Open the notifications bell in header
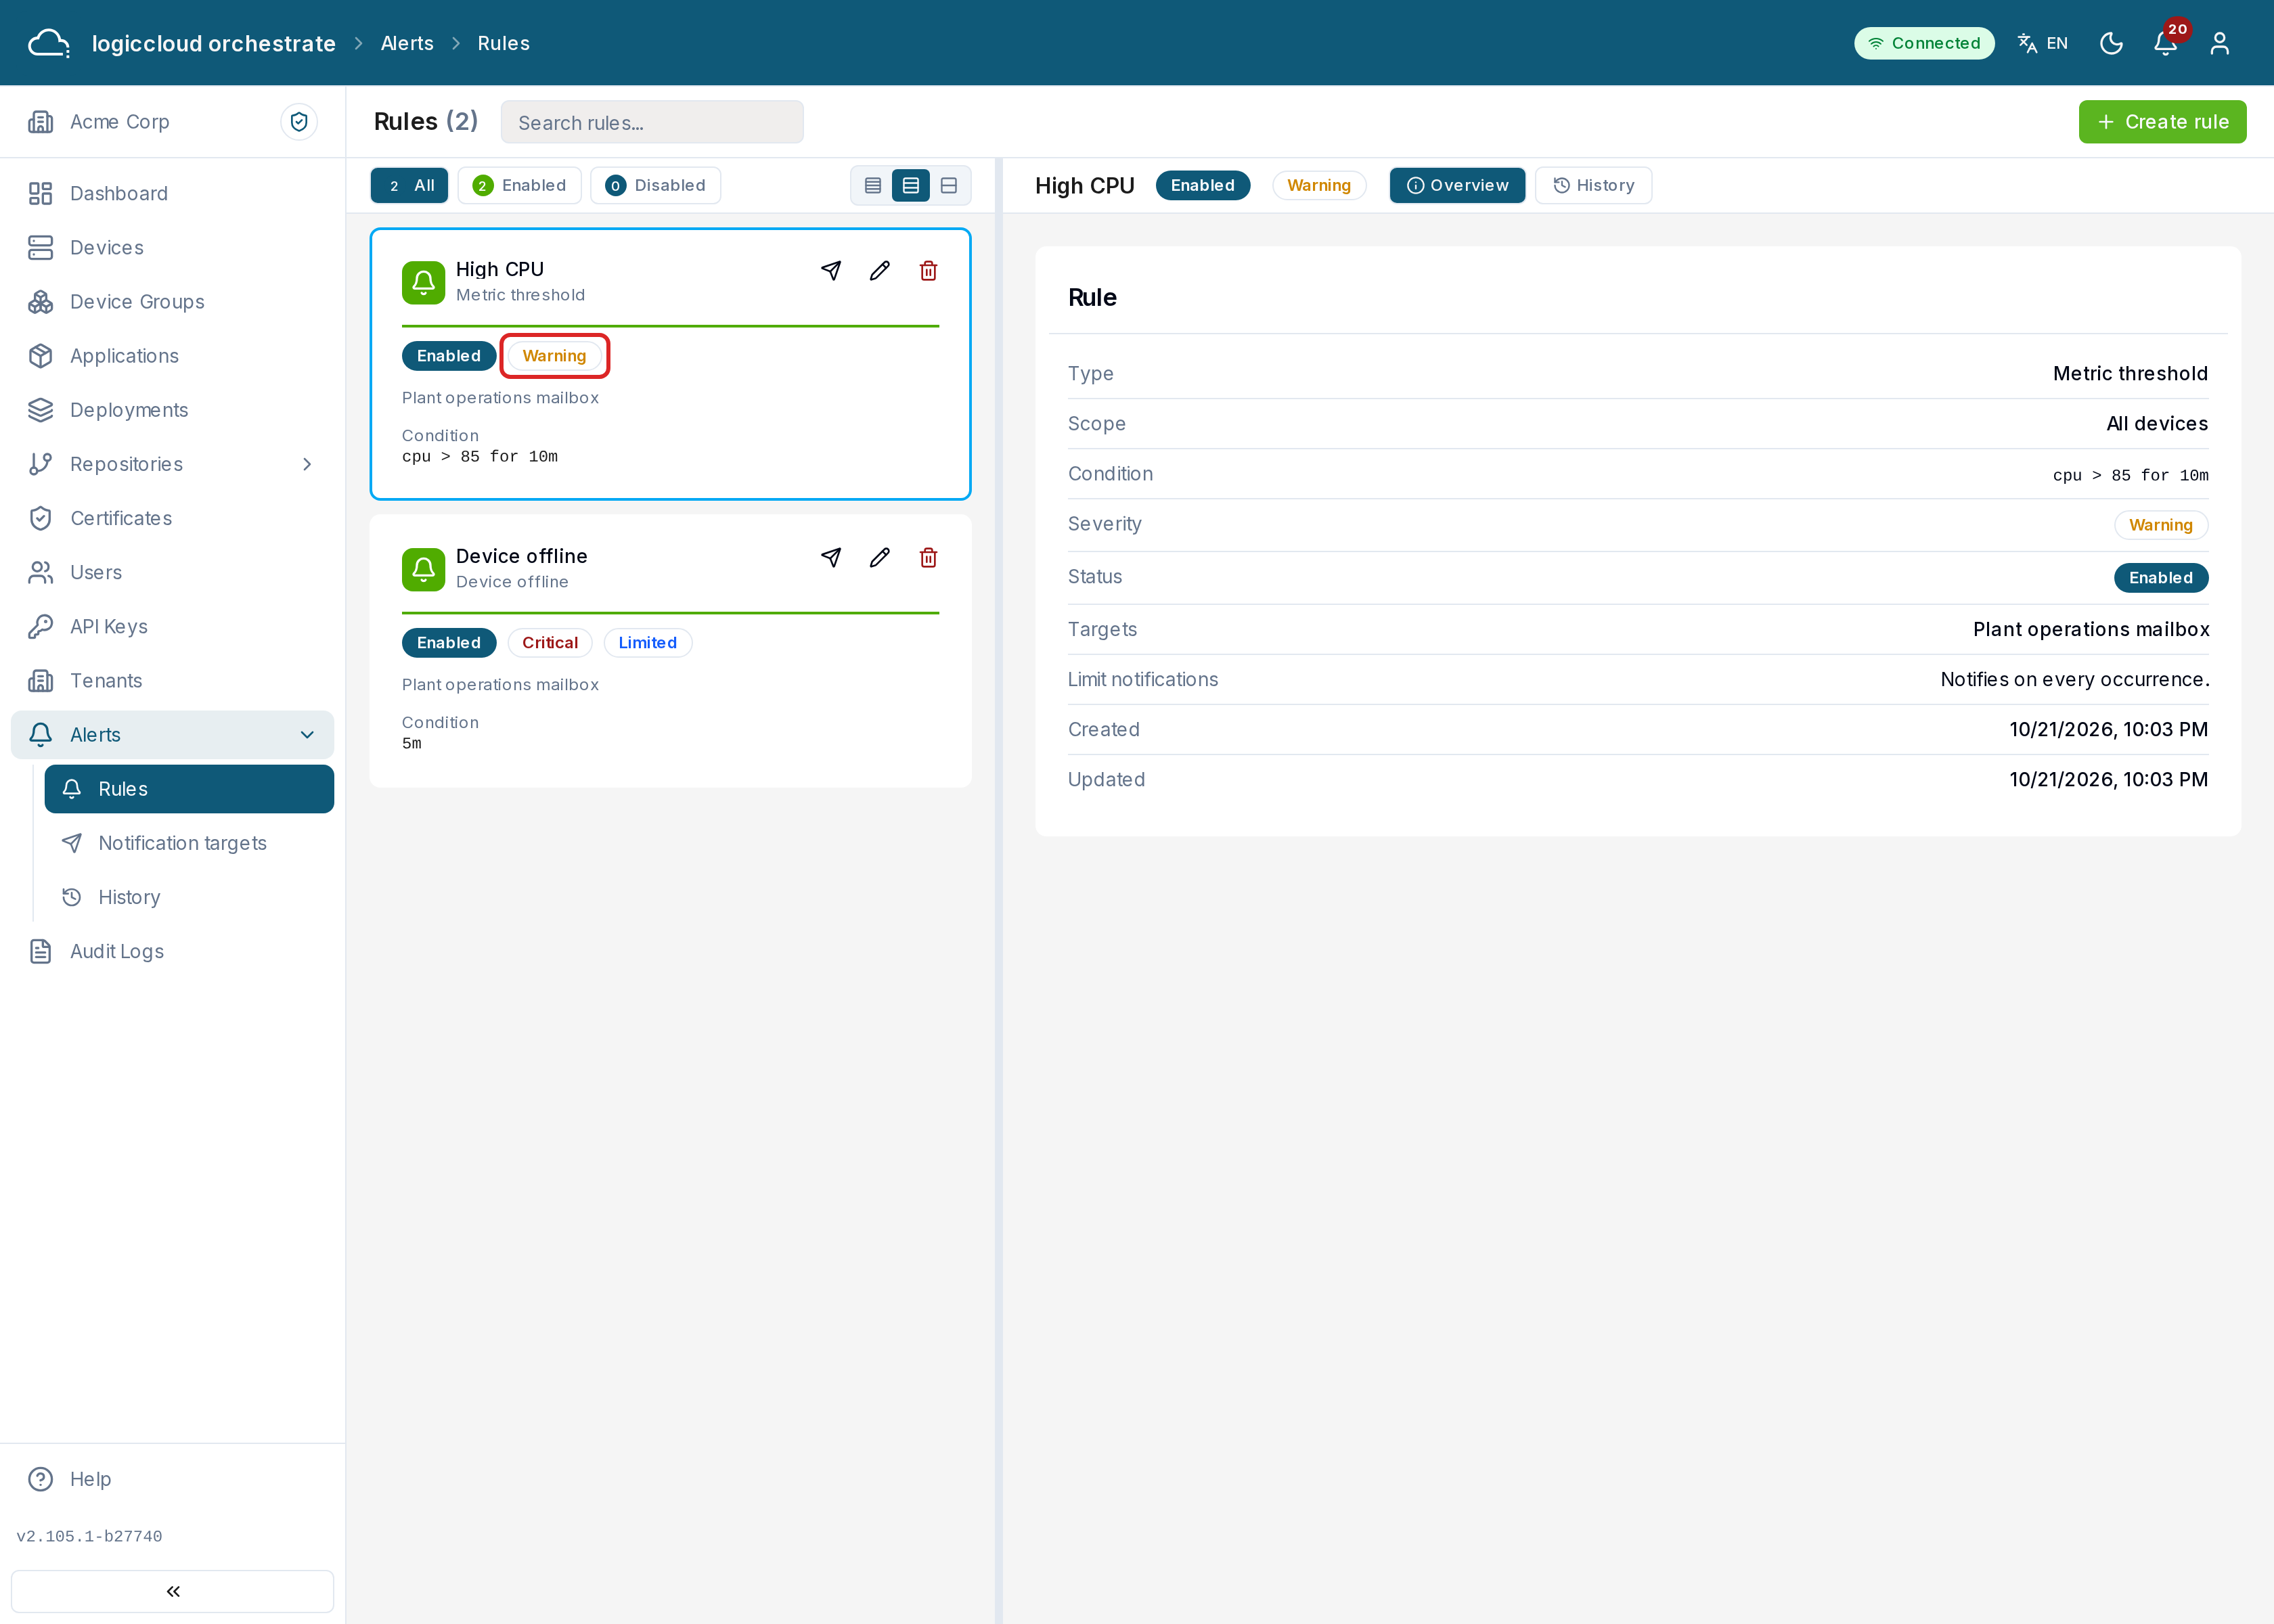The height and width of the screenshot is (1624, 2274). [x=2165, y=43]
